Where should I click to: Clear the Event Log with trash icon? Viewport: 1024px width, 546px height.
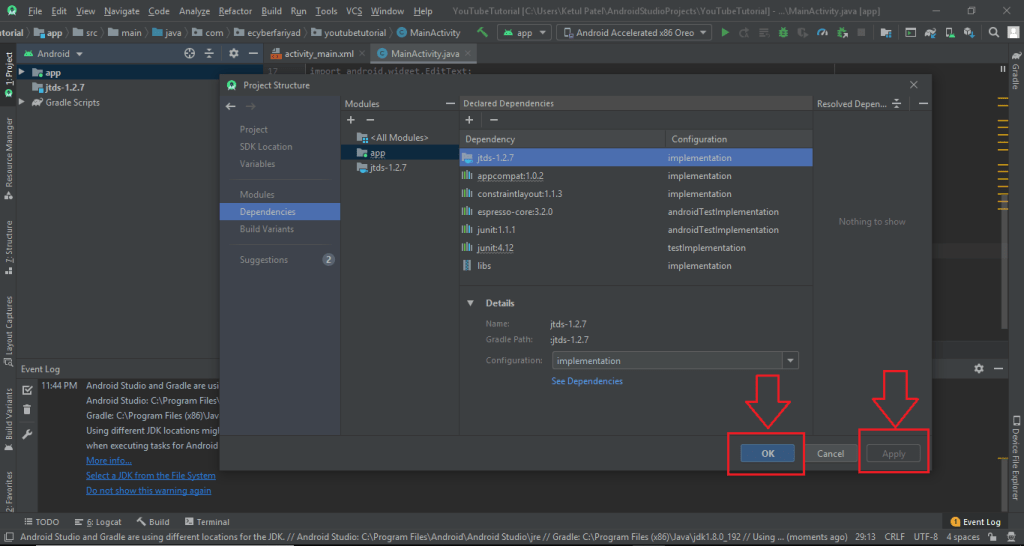tap(27, 409)
